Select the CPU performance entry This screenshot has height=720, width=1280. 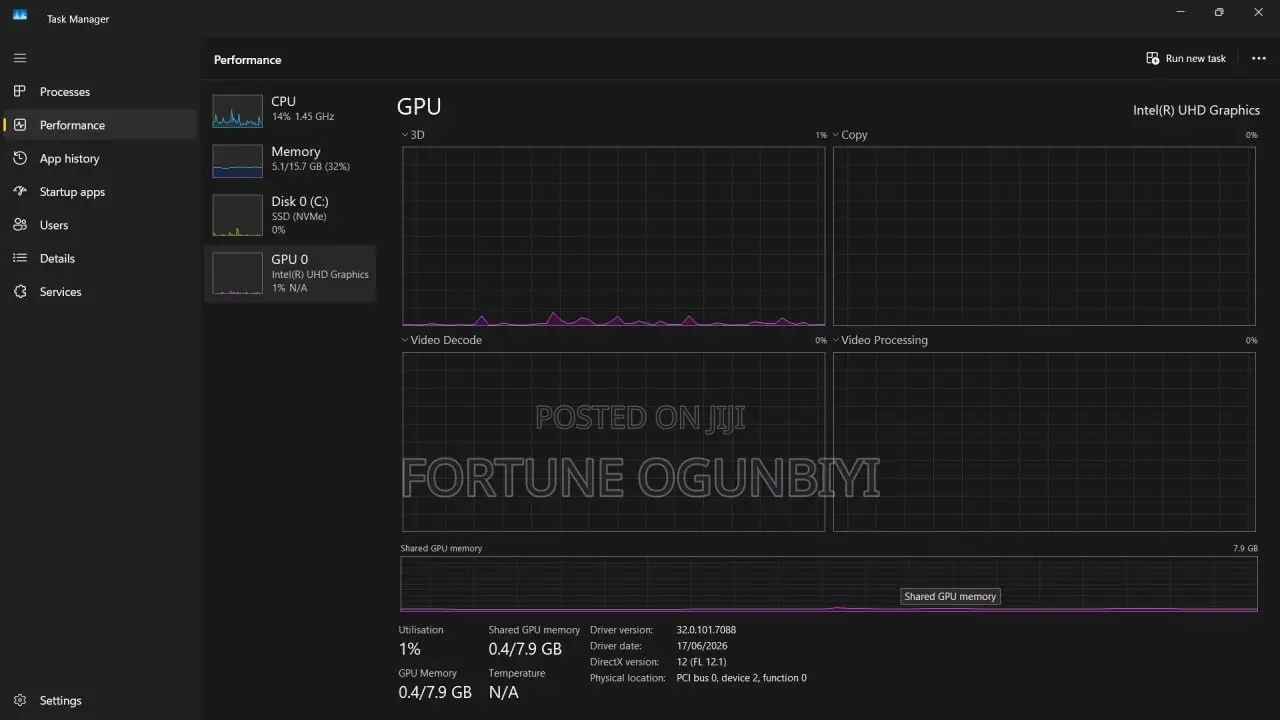tap(290, 109)
